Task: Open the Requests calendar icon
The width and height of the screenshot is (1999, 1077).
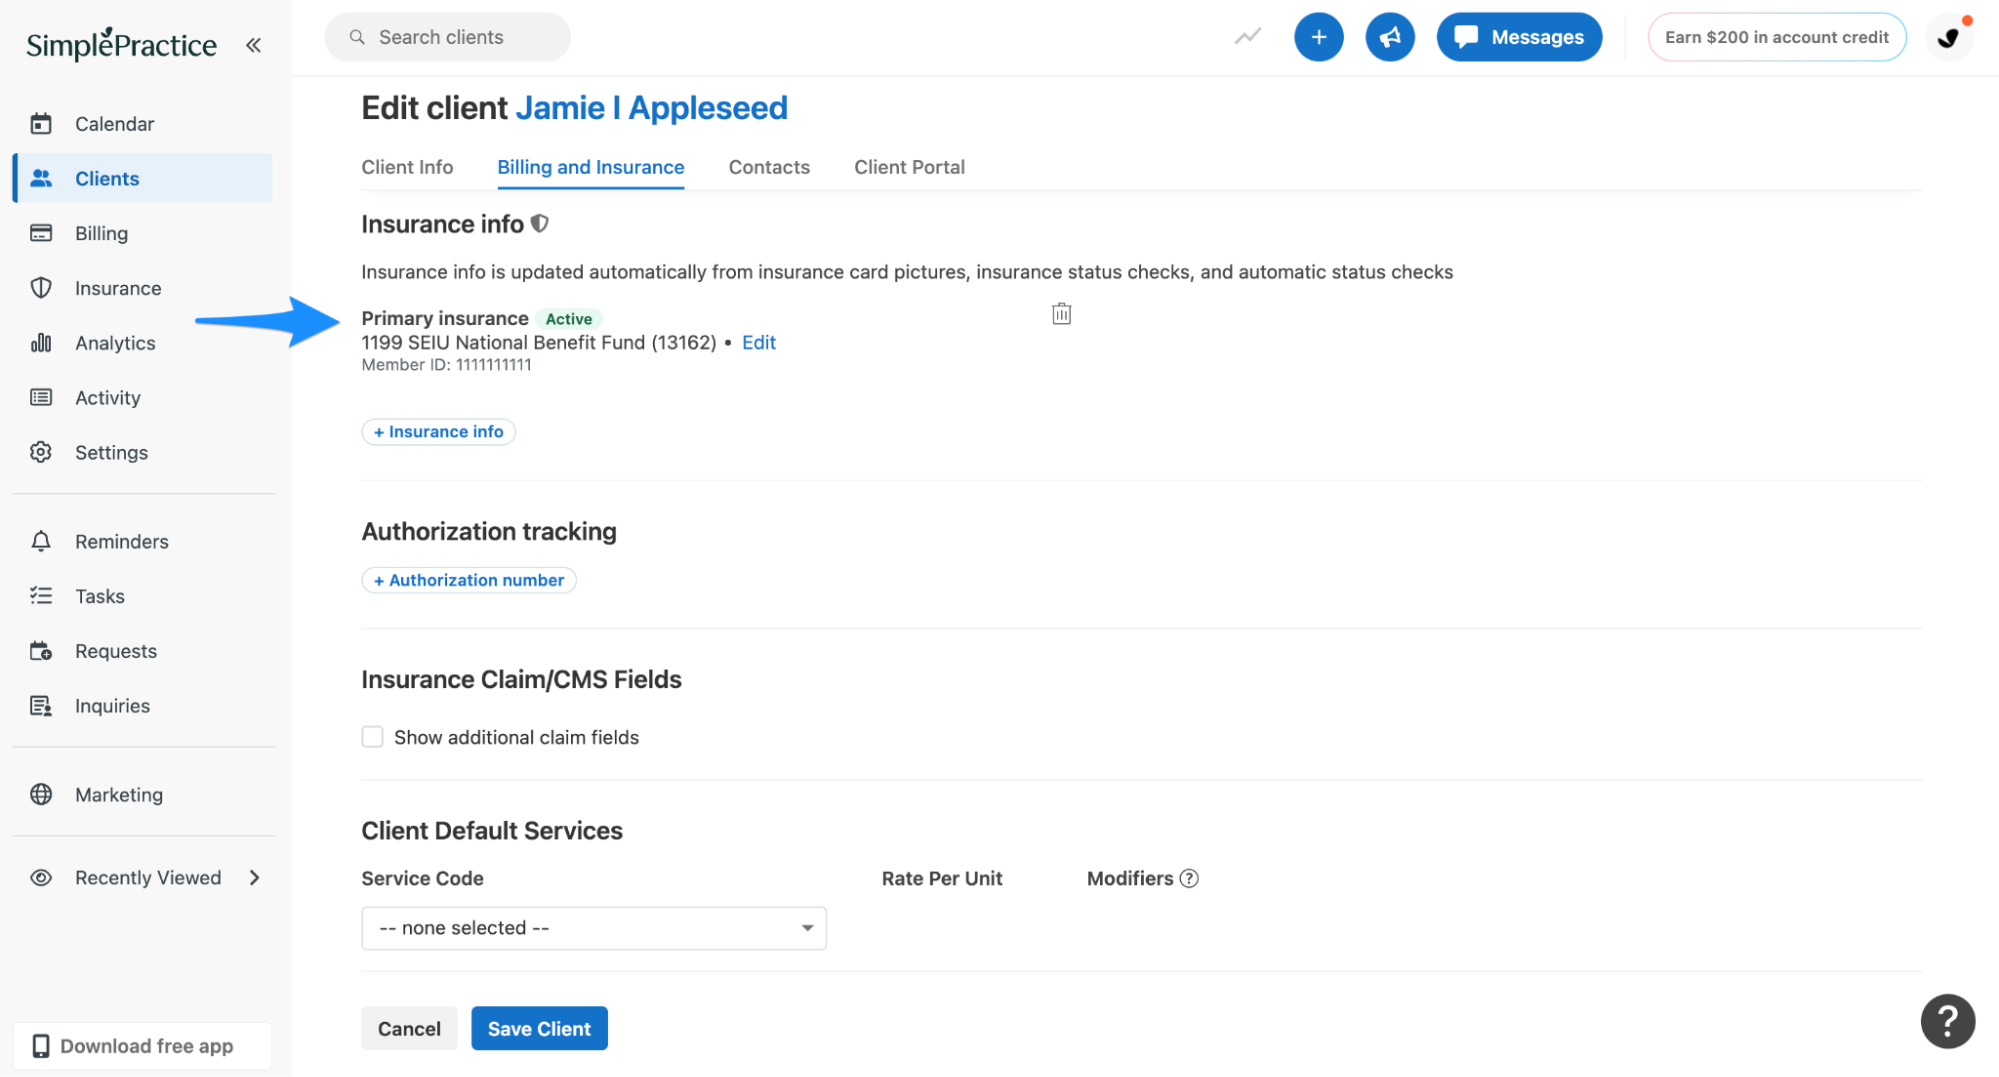Action: coord(41,651)
